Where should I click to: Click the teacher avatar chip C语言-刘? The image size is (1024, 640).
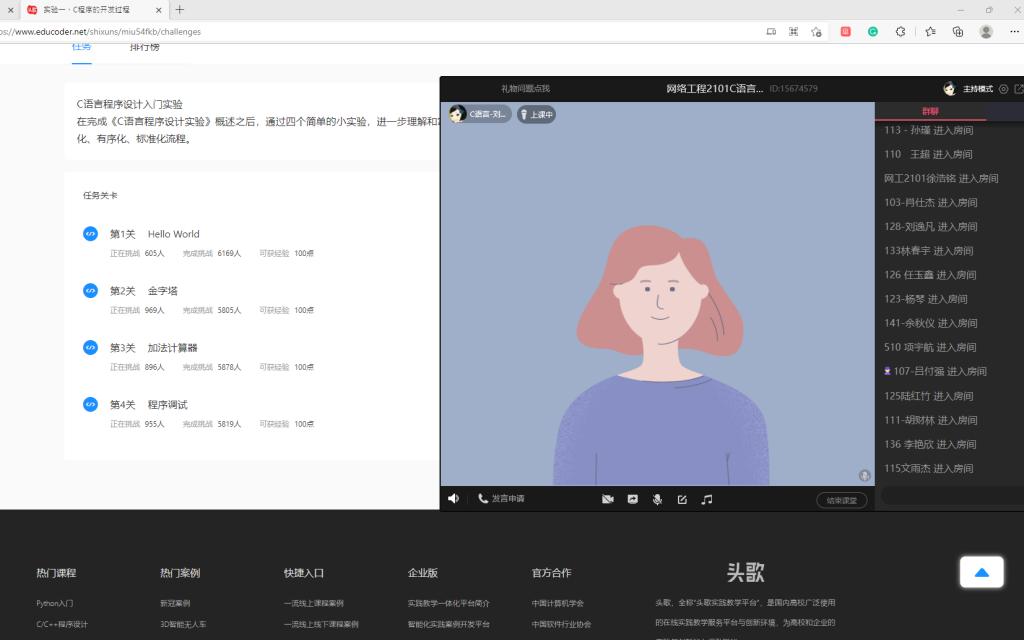pos(480,114)
